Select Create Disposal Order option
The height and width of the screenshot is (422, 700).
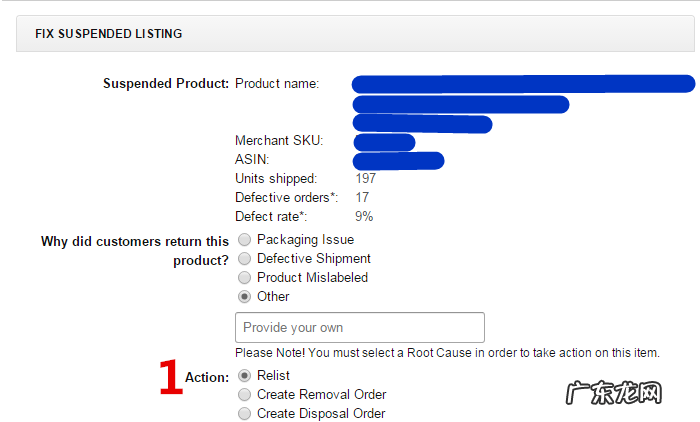245,413
